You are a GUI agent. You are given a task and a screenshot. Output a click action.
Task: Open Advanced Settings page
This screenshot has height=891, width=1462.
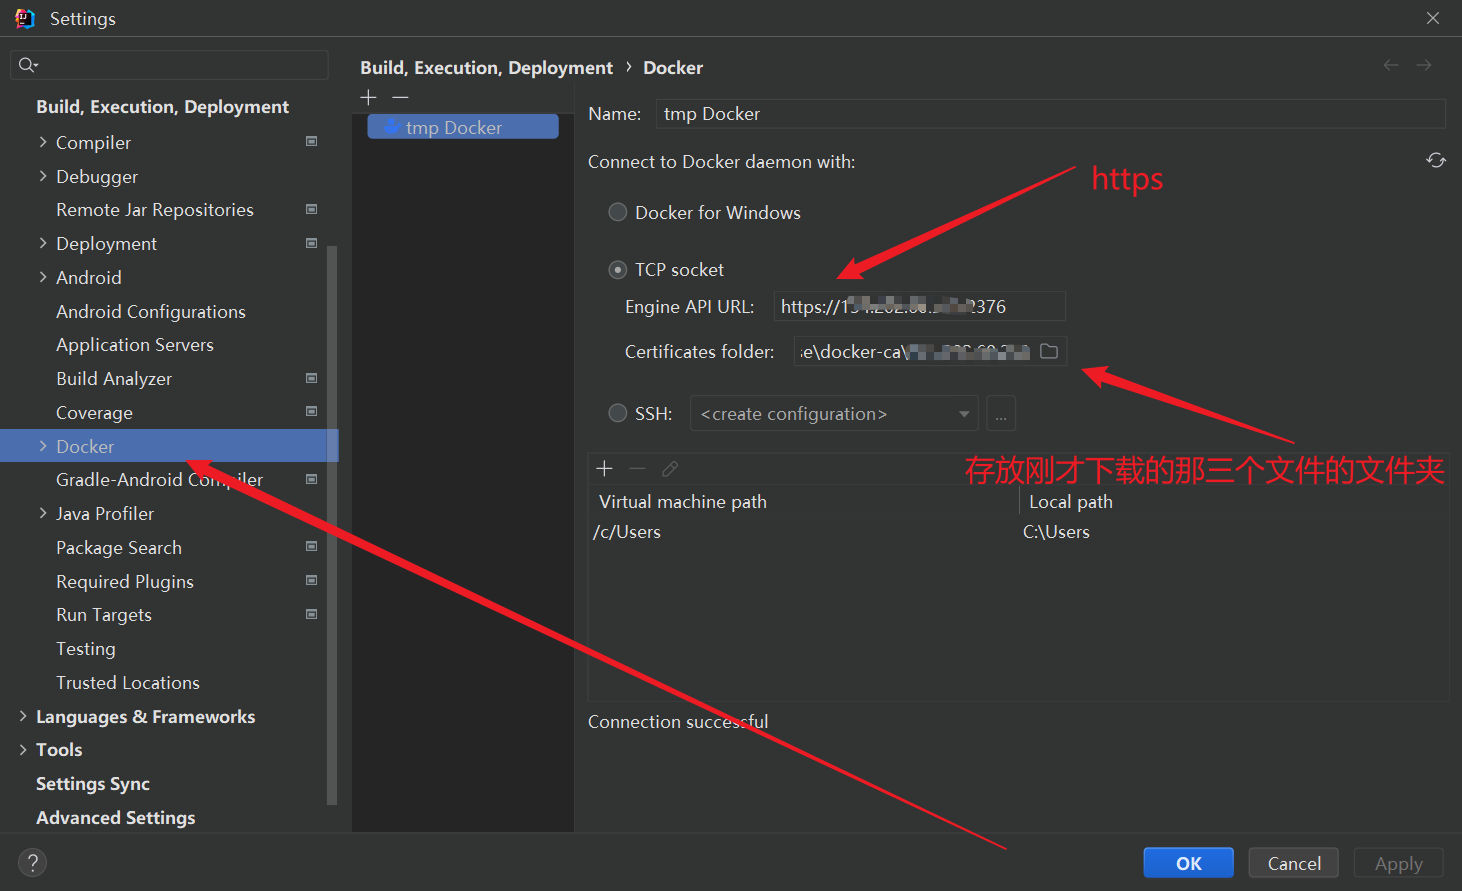[116, 818]
